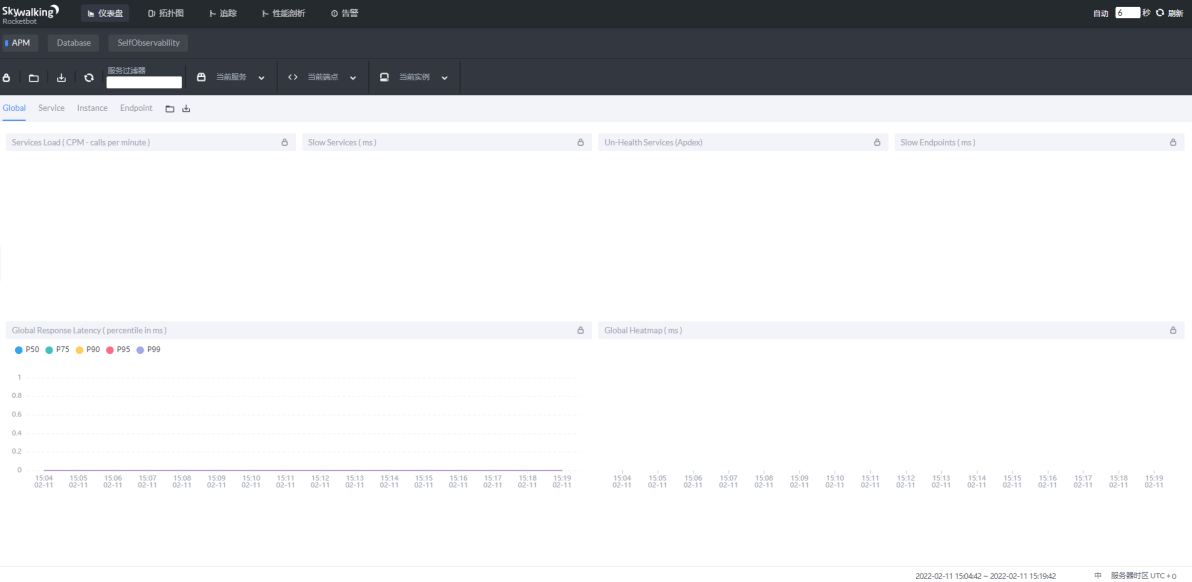Image resolution: width=1192 pixels, height=582 pixels.
Task: Click 'Services Load ( CPM - calls per minute )' title
Action: [81, 142]
